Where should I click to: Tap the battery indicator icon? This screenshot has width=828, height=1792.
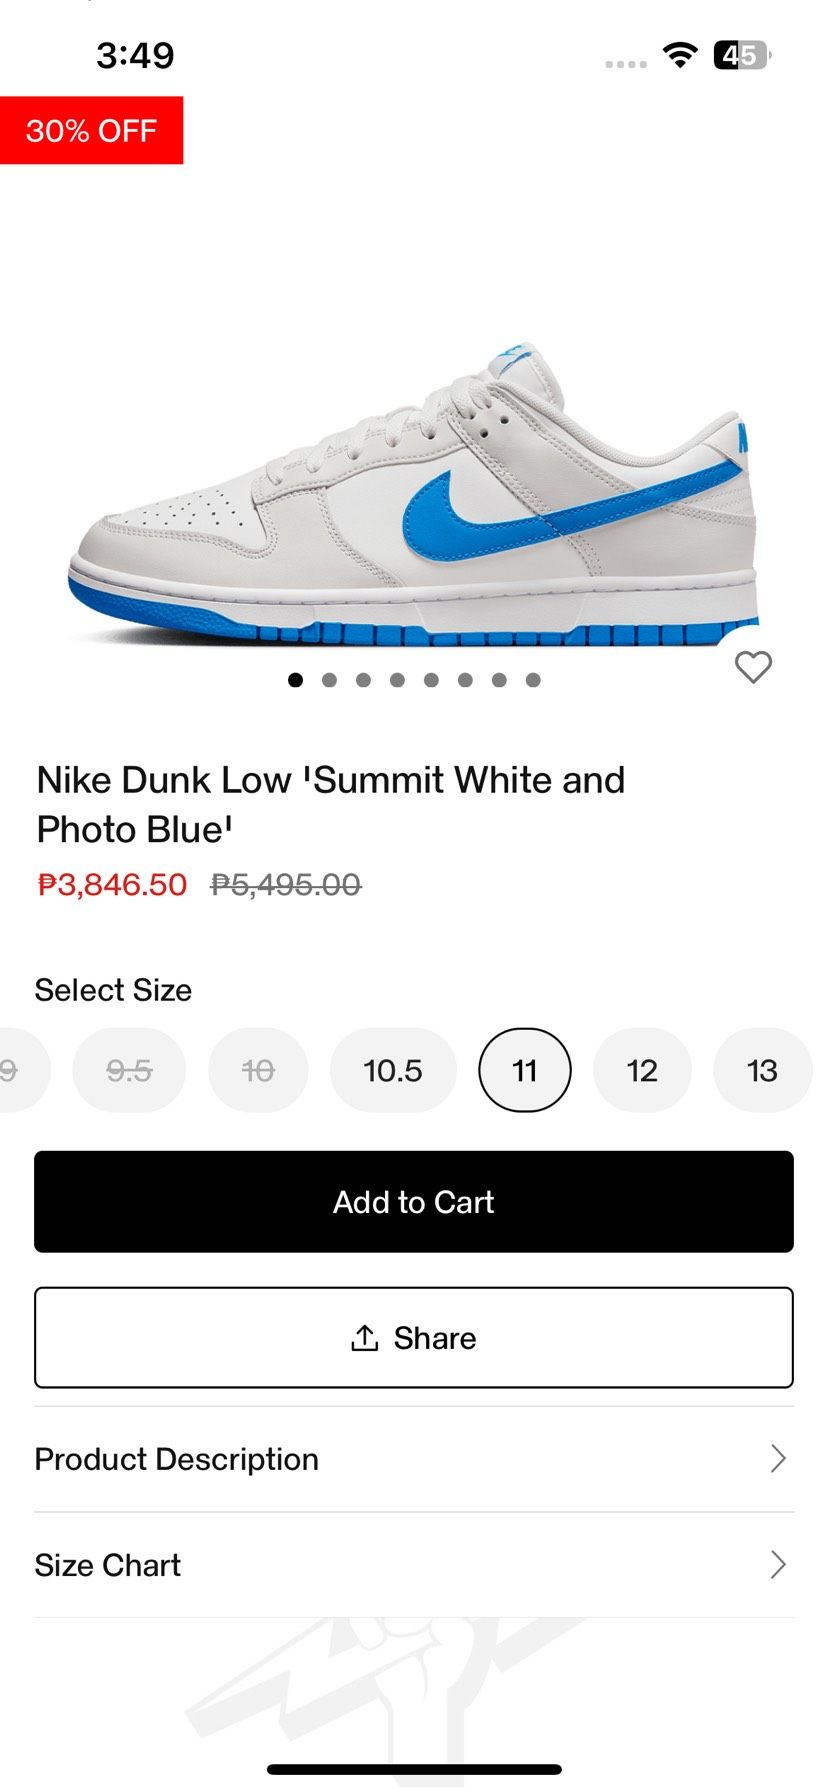741,55
